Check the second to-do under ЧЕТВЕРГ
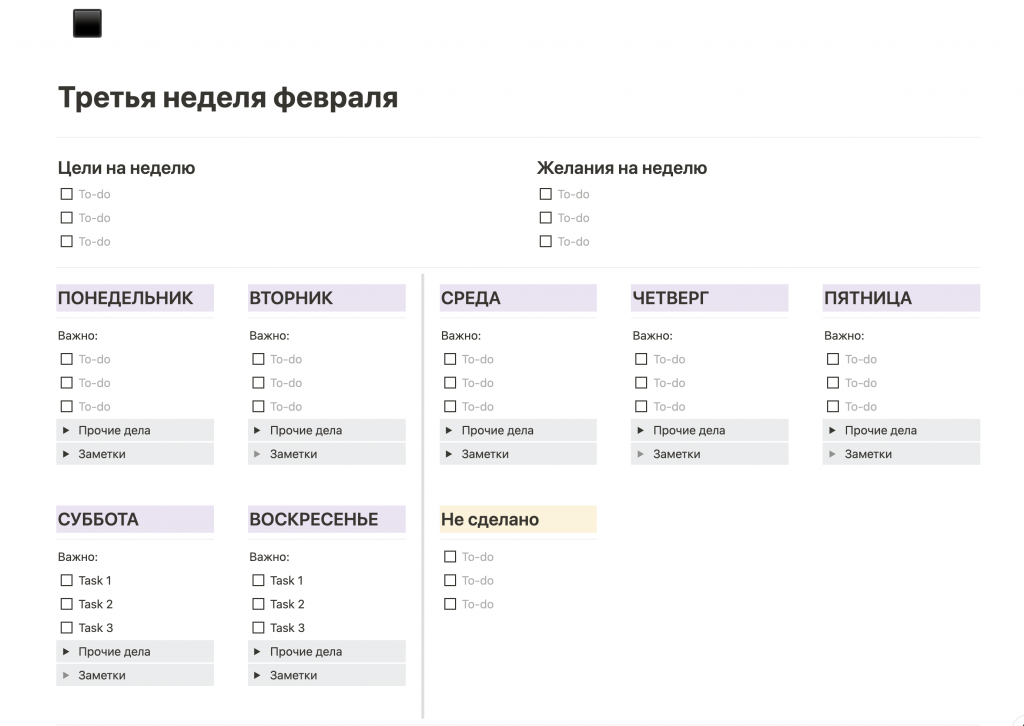The width and height of the screenshot is (1024, 726). [641, 383]
